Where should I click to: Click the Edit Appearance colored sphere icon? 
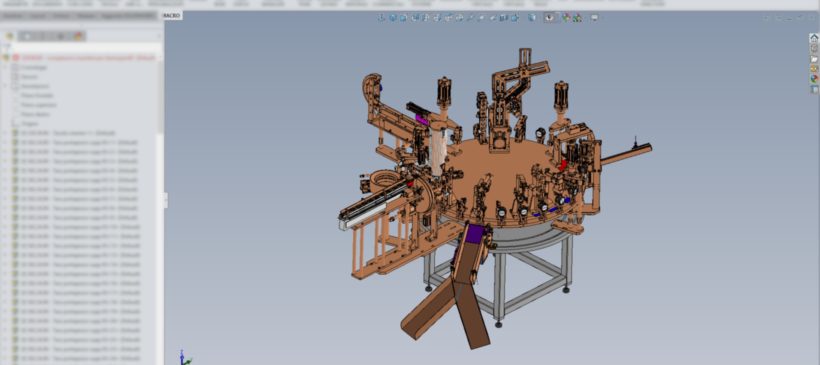click(565, 18)
